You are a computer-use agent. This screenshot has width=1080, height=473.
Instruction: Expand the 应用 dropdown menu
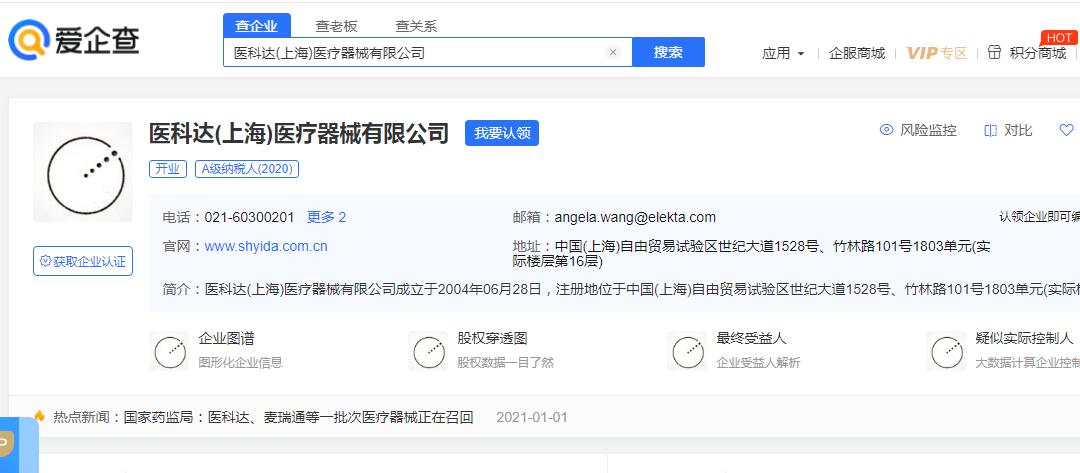pyautogui.click(x=783, y=53)
